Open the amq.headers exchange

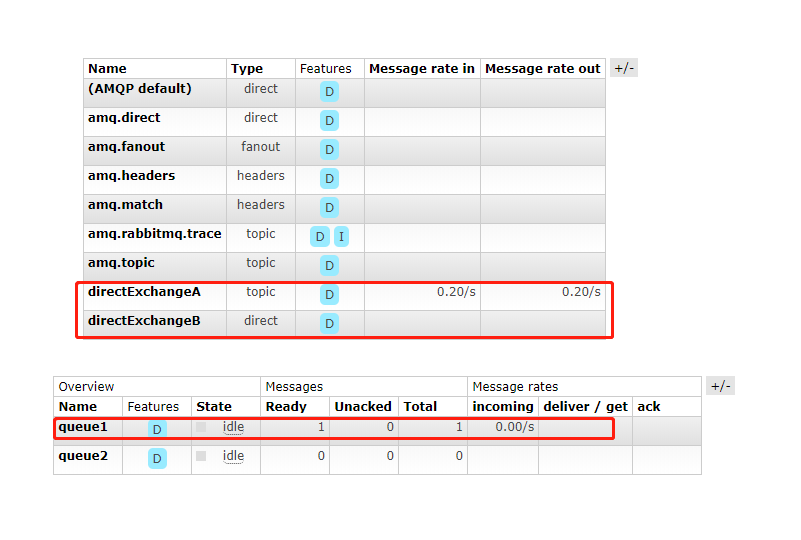[131, 176]
